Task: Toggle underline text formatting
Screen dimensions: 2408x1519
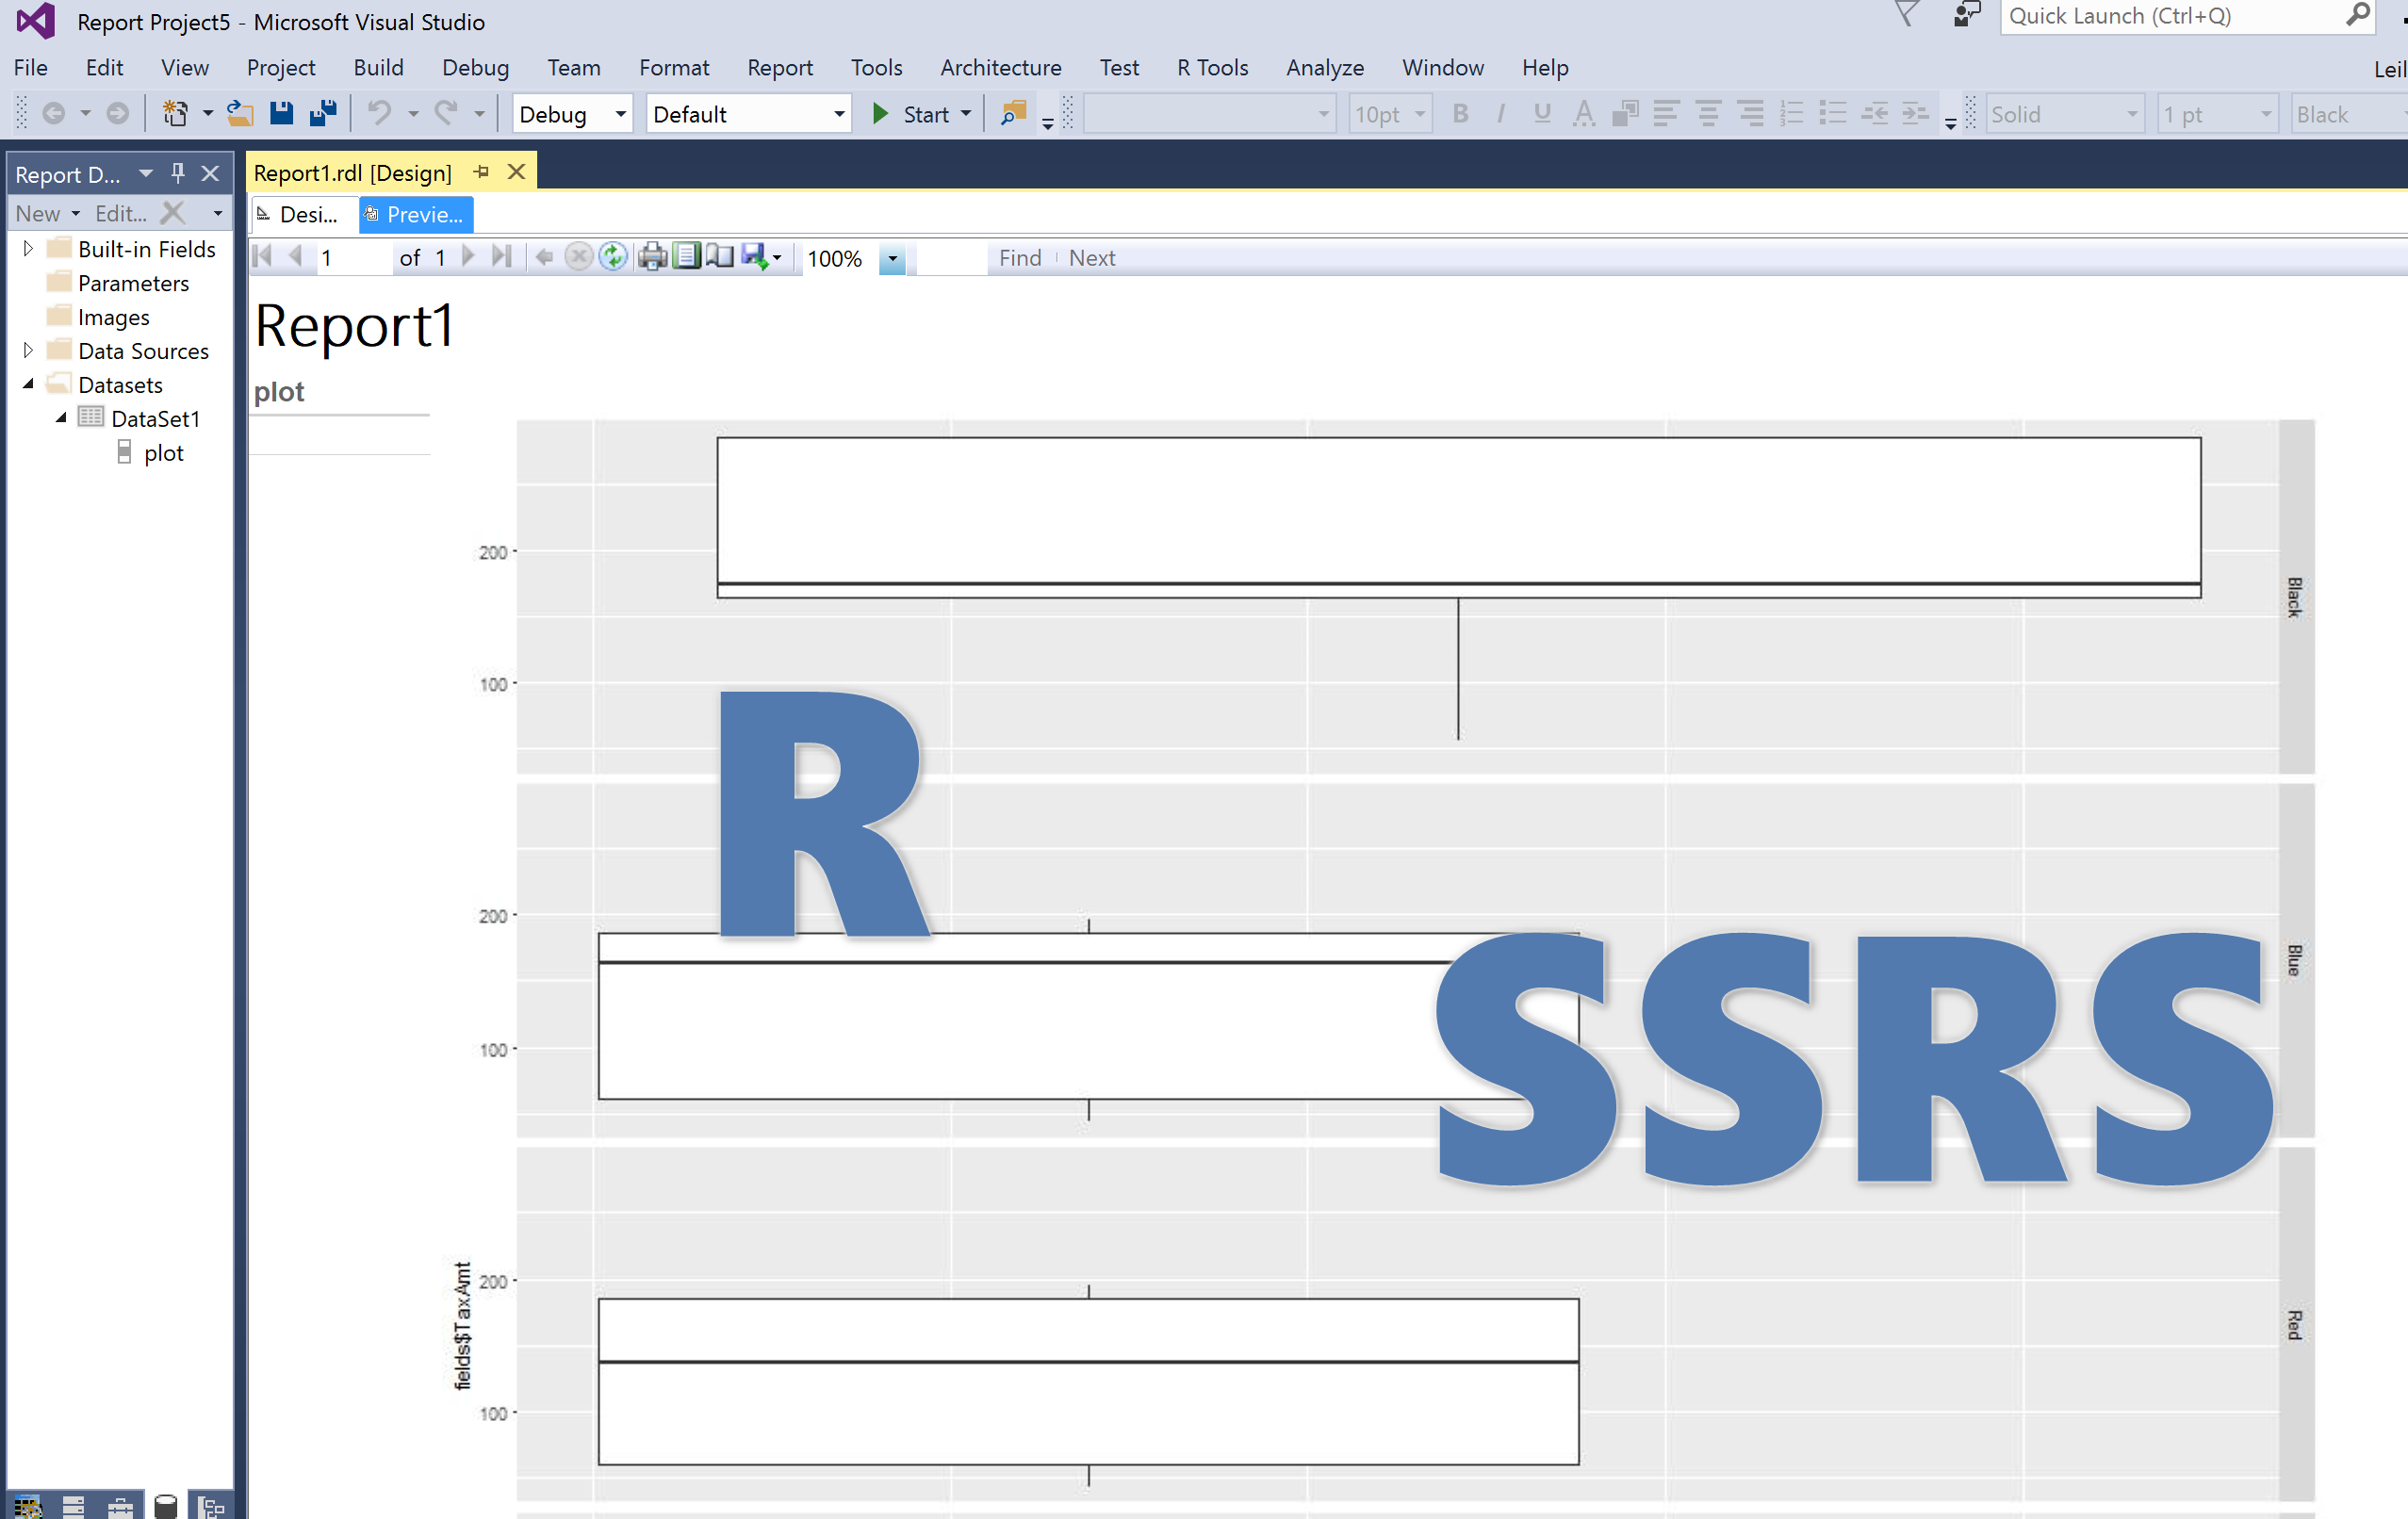Action: 1541,113
